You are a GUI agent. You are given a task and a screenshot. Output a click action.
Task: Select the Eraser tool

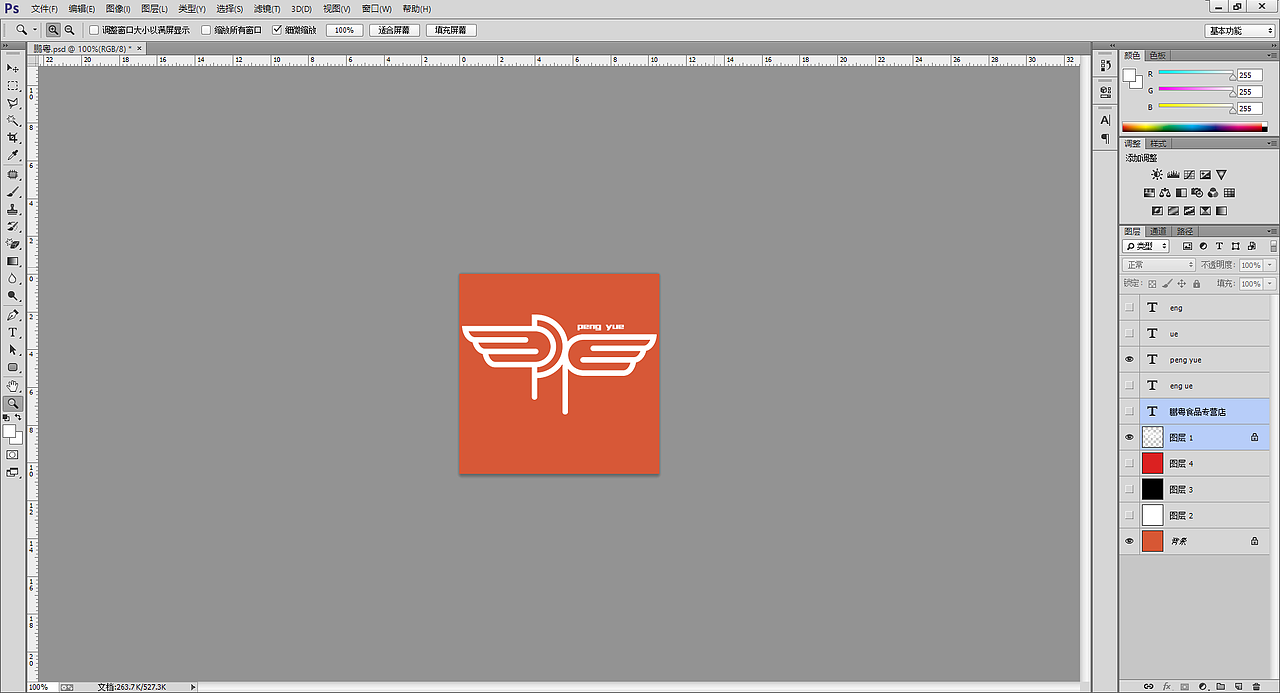tap(13, 244)
